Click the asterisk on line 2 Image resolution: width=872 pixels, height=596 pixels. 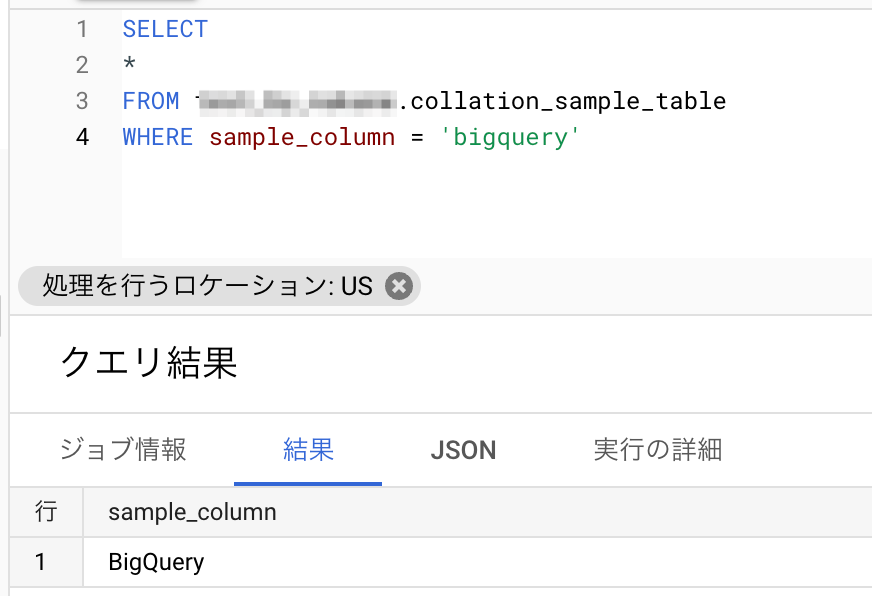pos(129,66)
